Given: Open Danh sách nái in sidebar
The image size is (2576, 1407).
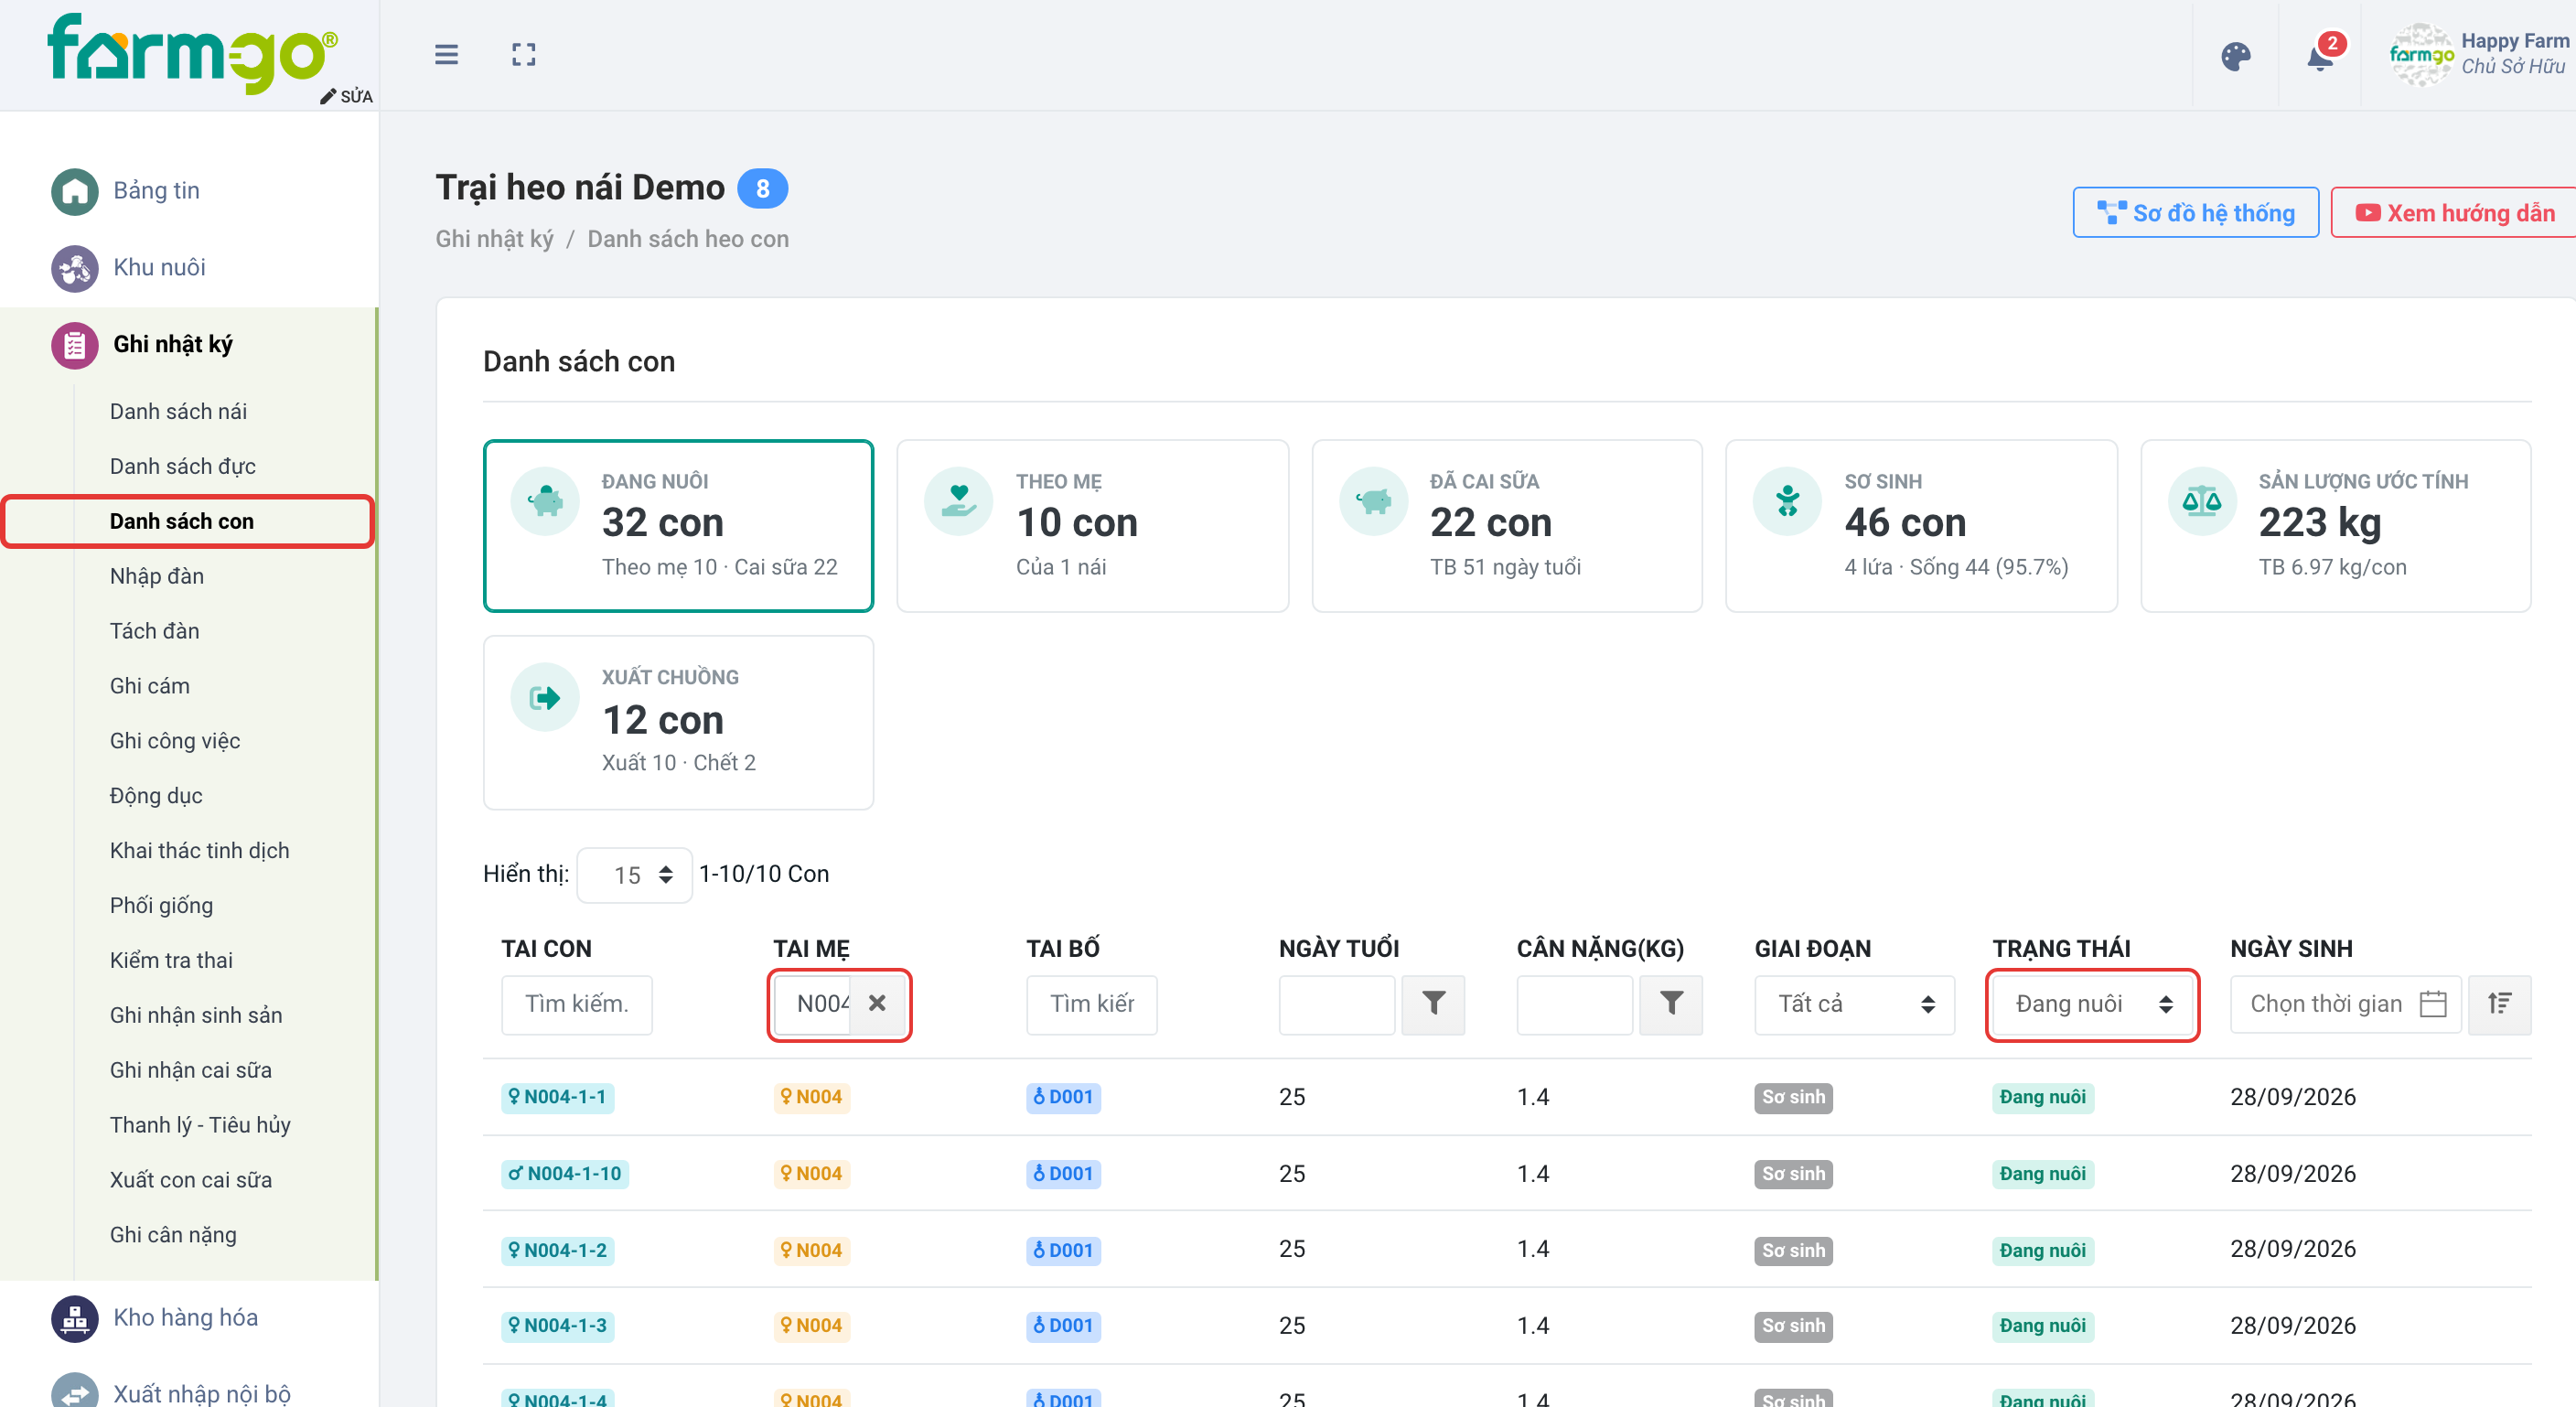Looking at the screenshot, I should pyautogui.click(x=178, y=411).
